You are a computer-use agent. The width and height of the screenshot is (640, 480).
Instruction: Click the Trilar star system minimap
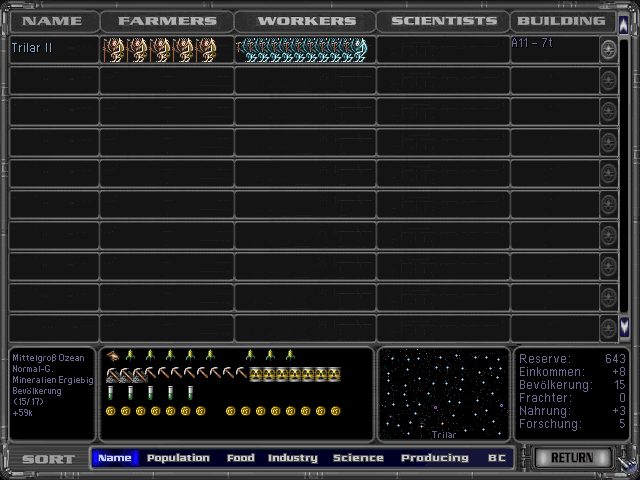pyautogui.click(x=443, y=394)
